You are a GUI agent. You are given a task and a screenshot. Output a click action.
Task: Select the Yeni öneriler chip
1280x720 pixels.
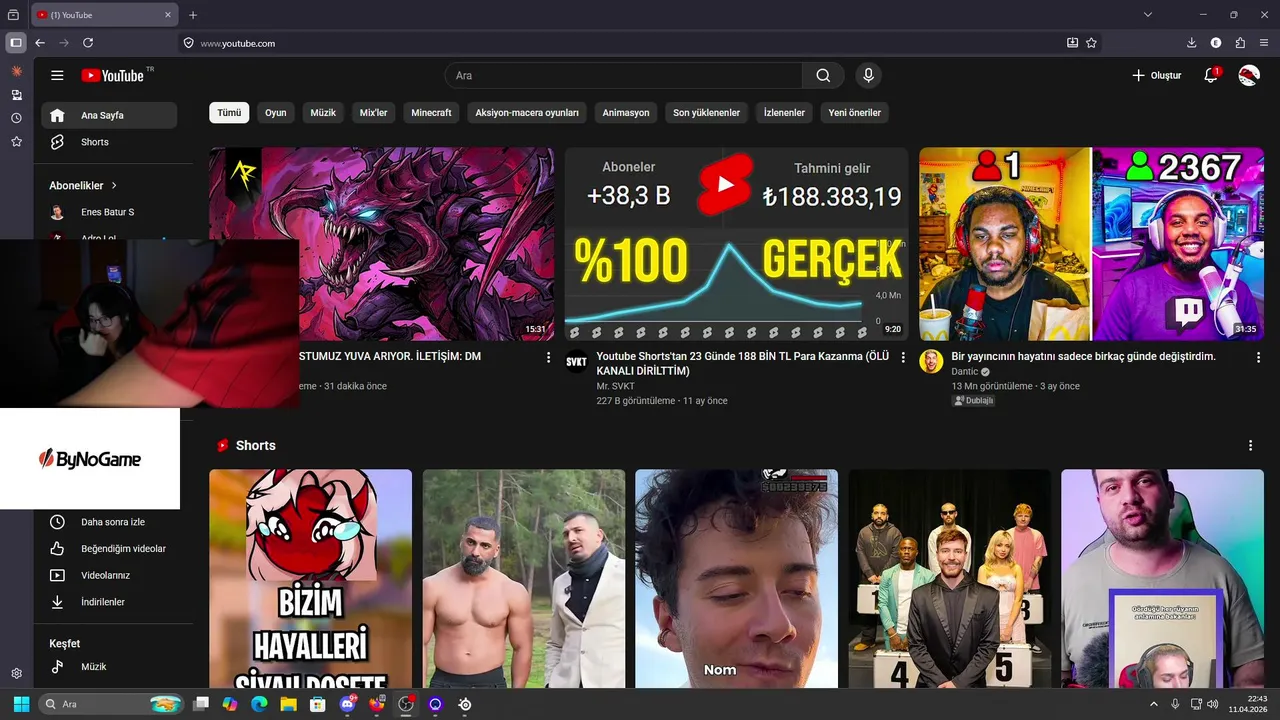click(x=855, y=113)
